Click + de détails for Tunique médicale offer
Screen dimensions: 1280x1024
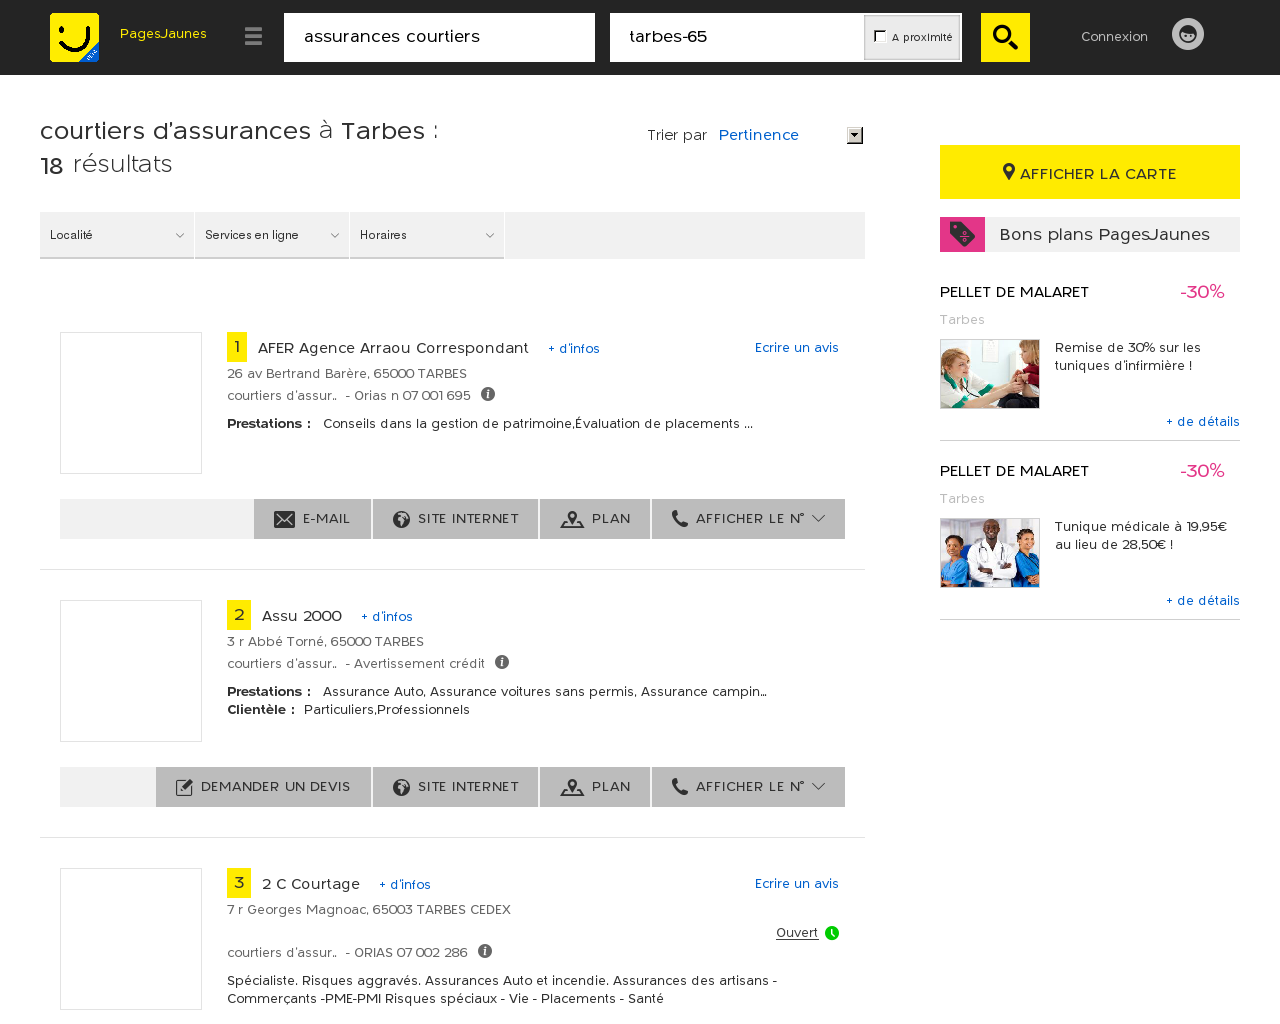pyautogui.click(x=1203, y=600)
